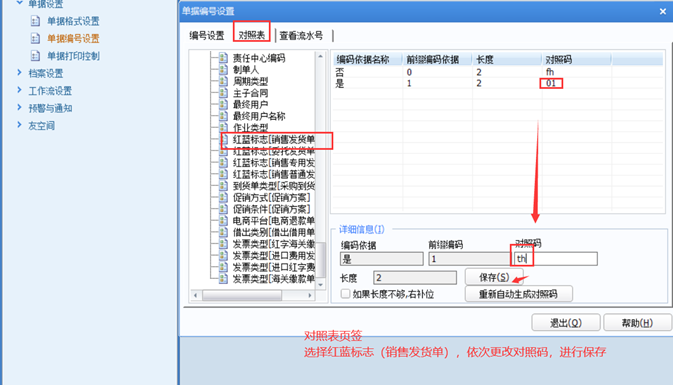Click the tree's vertical scrollbar up arrow
This screenshot has height=385, width=673.
[321, 57]
